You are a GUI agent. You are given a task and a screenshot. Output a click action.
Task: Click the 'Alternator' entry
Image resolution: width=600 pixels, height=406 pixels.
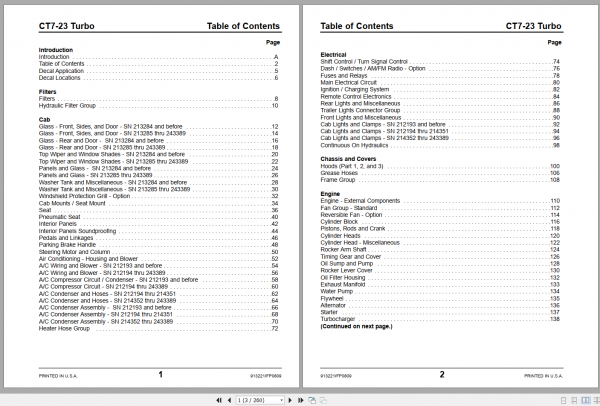[333, 305]
